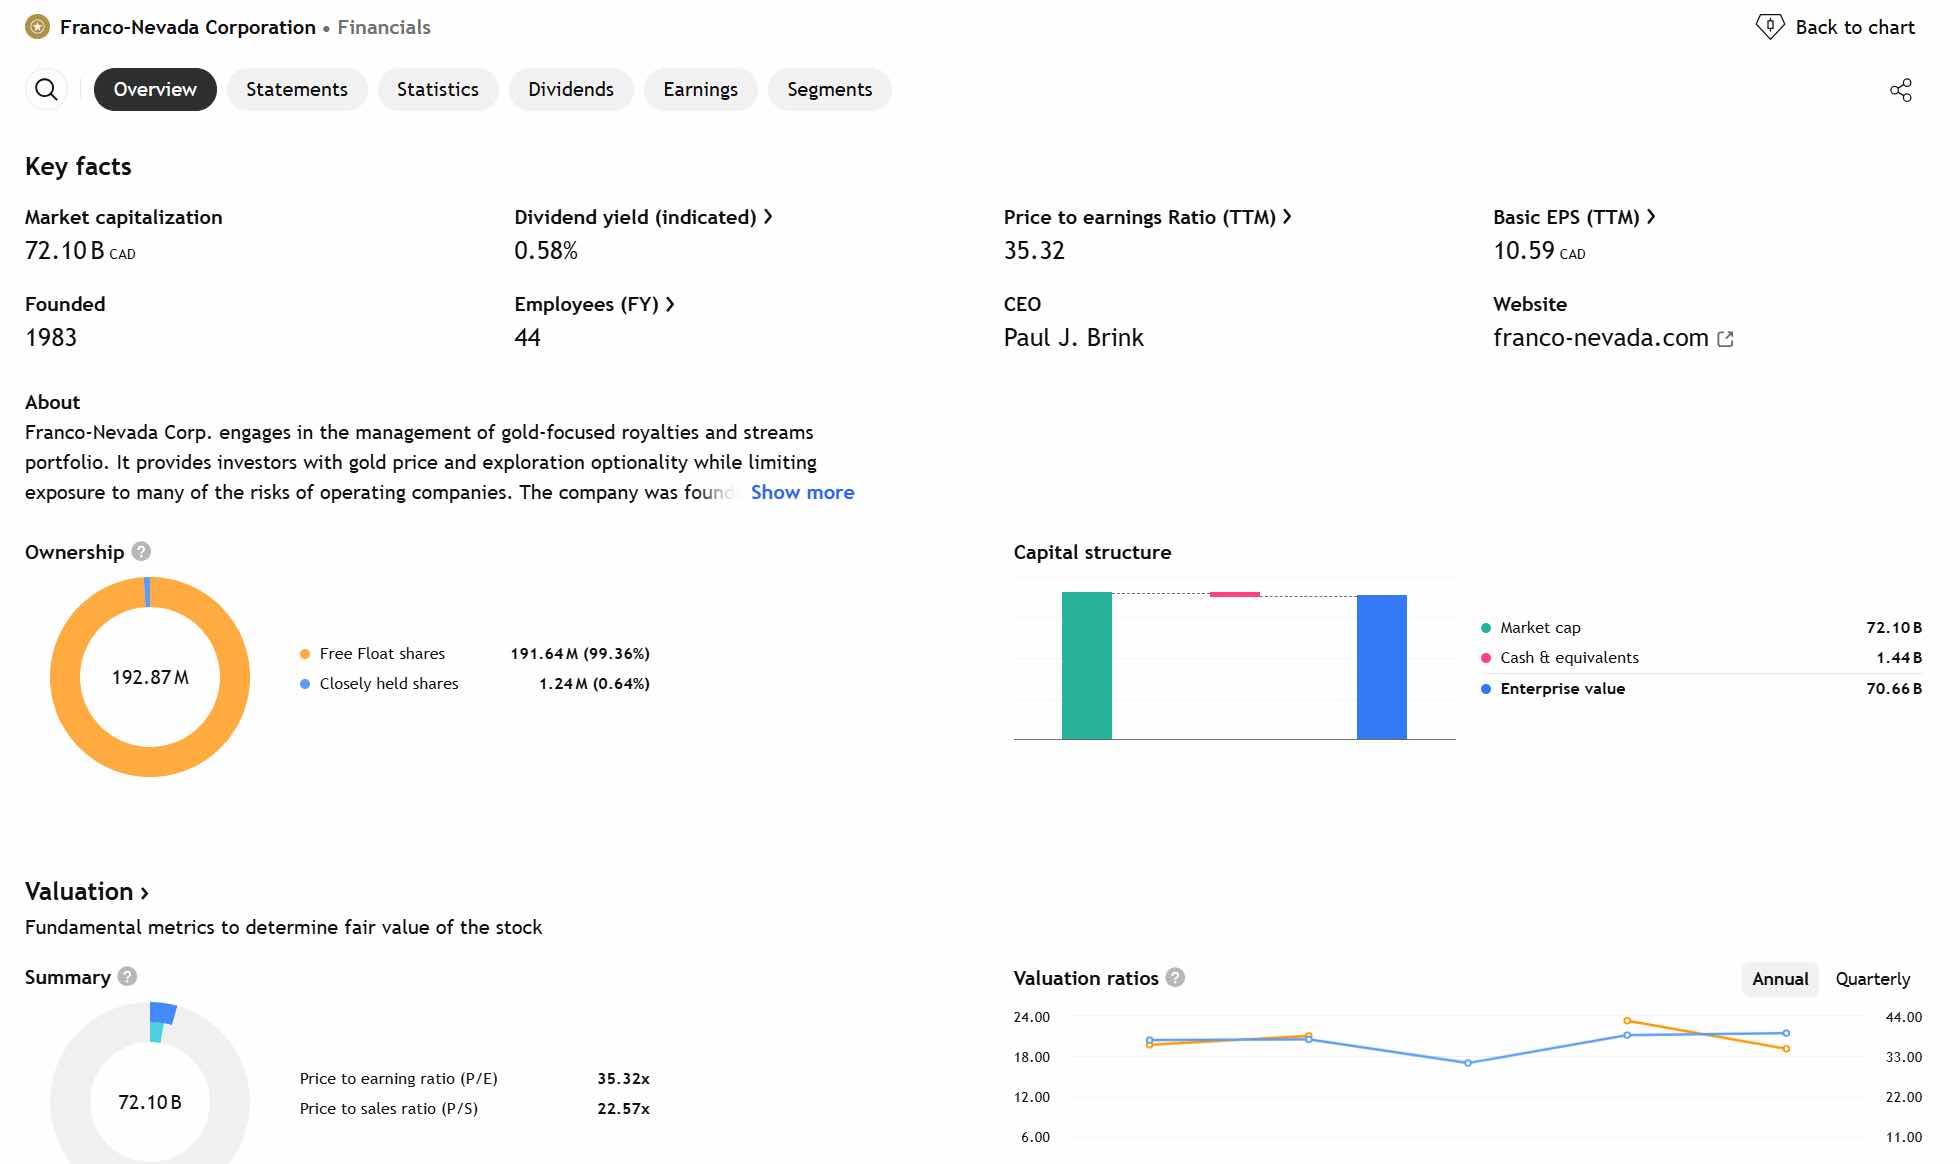Click the CEO name Paul J. Brink
This screenshot has height=1164, width=1960.
pos(1074,338)
